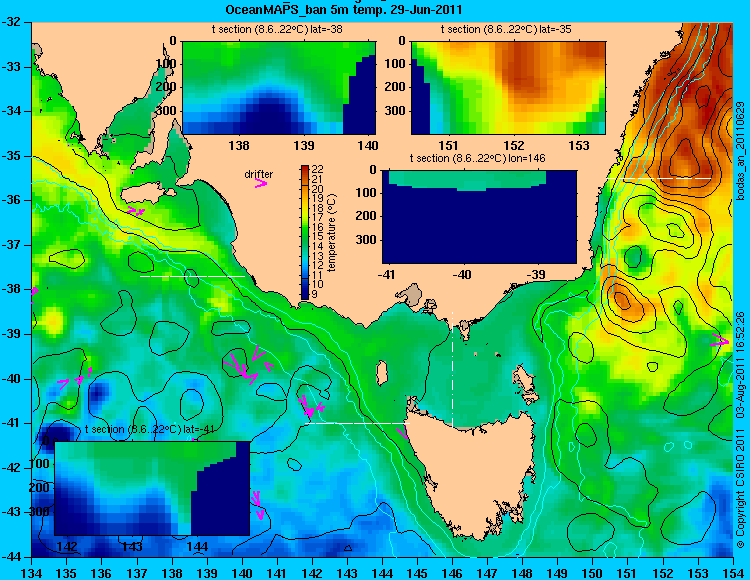Click the '© Copyright CSIRO 2011' notice
Image resolution: width=750 pixels, height=580 pixels.
pyautogui.click(x=740, y=489)
